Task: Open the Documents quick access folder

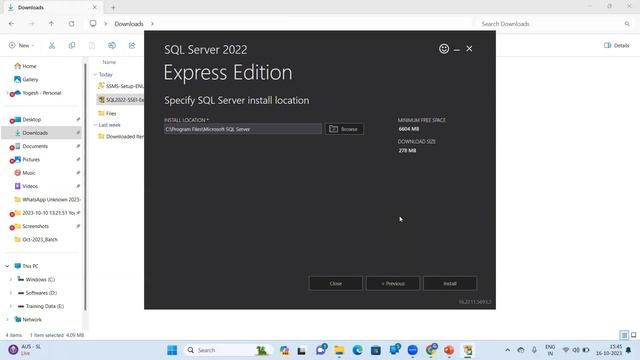Action: click(x=35, y=146)
